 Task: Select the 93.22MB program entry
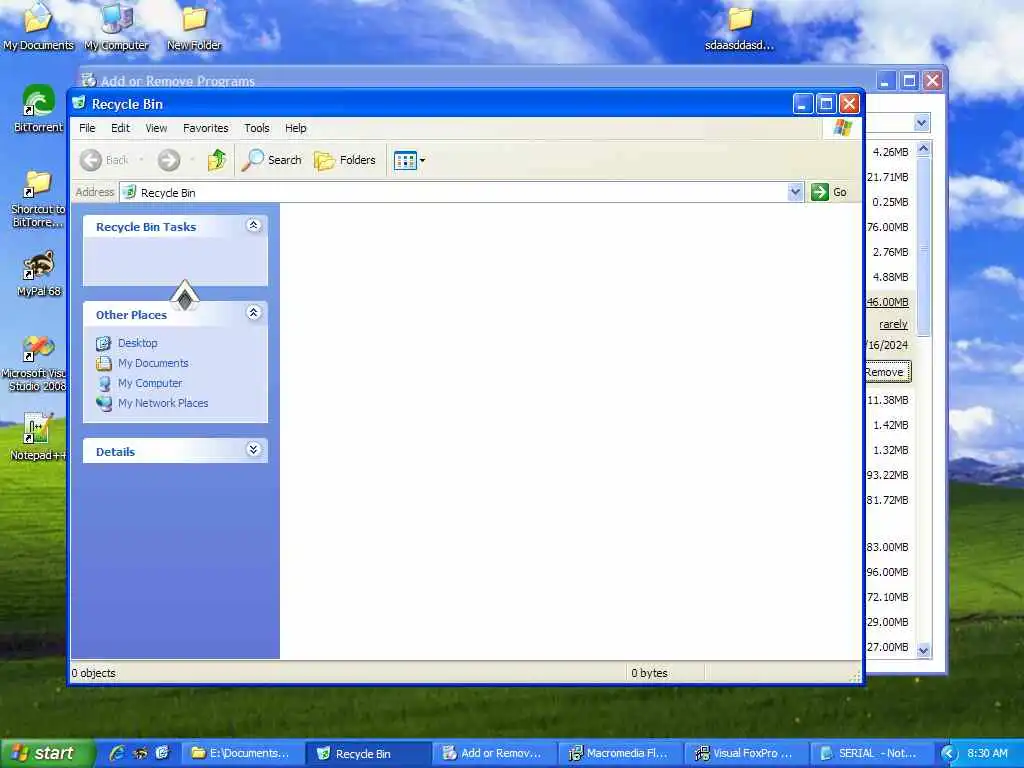888,475
